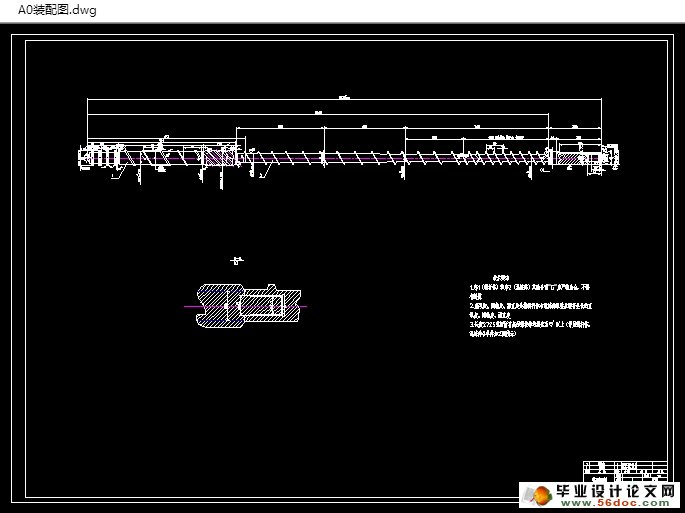Select the hatched cross-section detail view
The height and width of the screenshot is (513, 685).
point(245,305)
